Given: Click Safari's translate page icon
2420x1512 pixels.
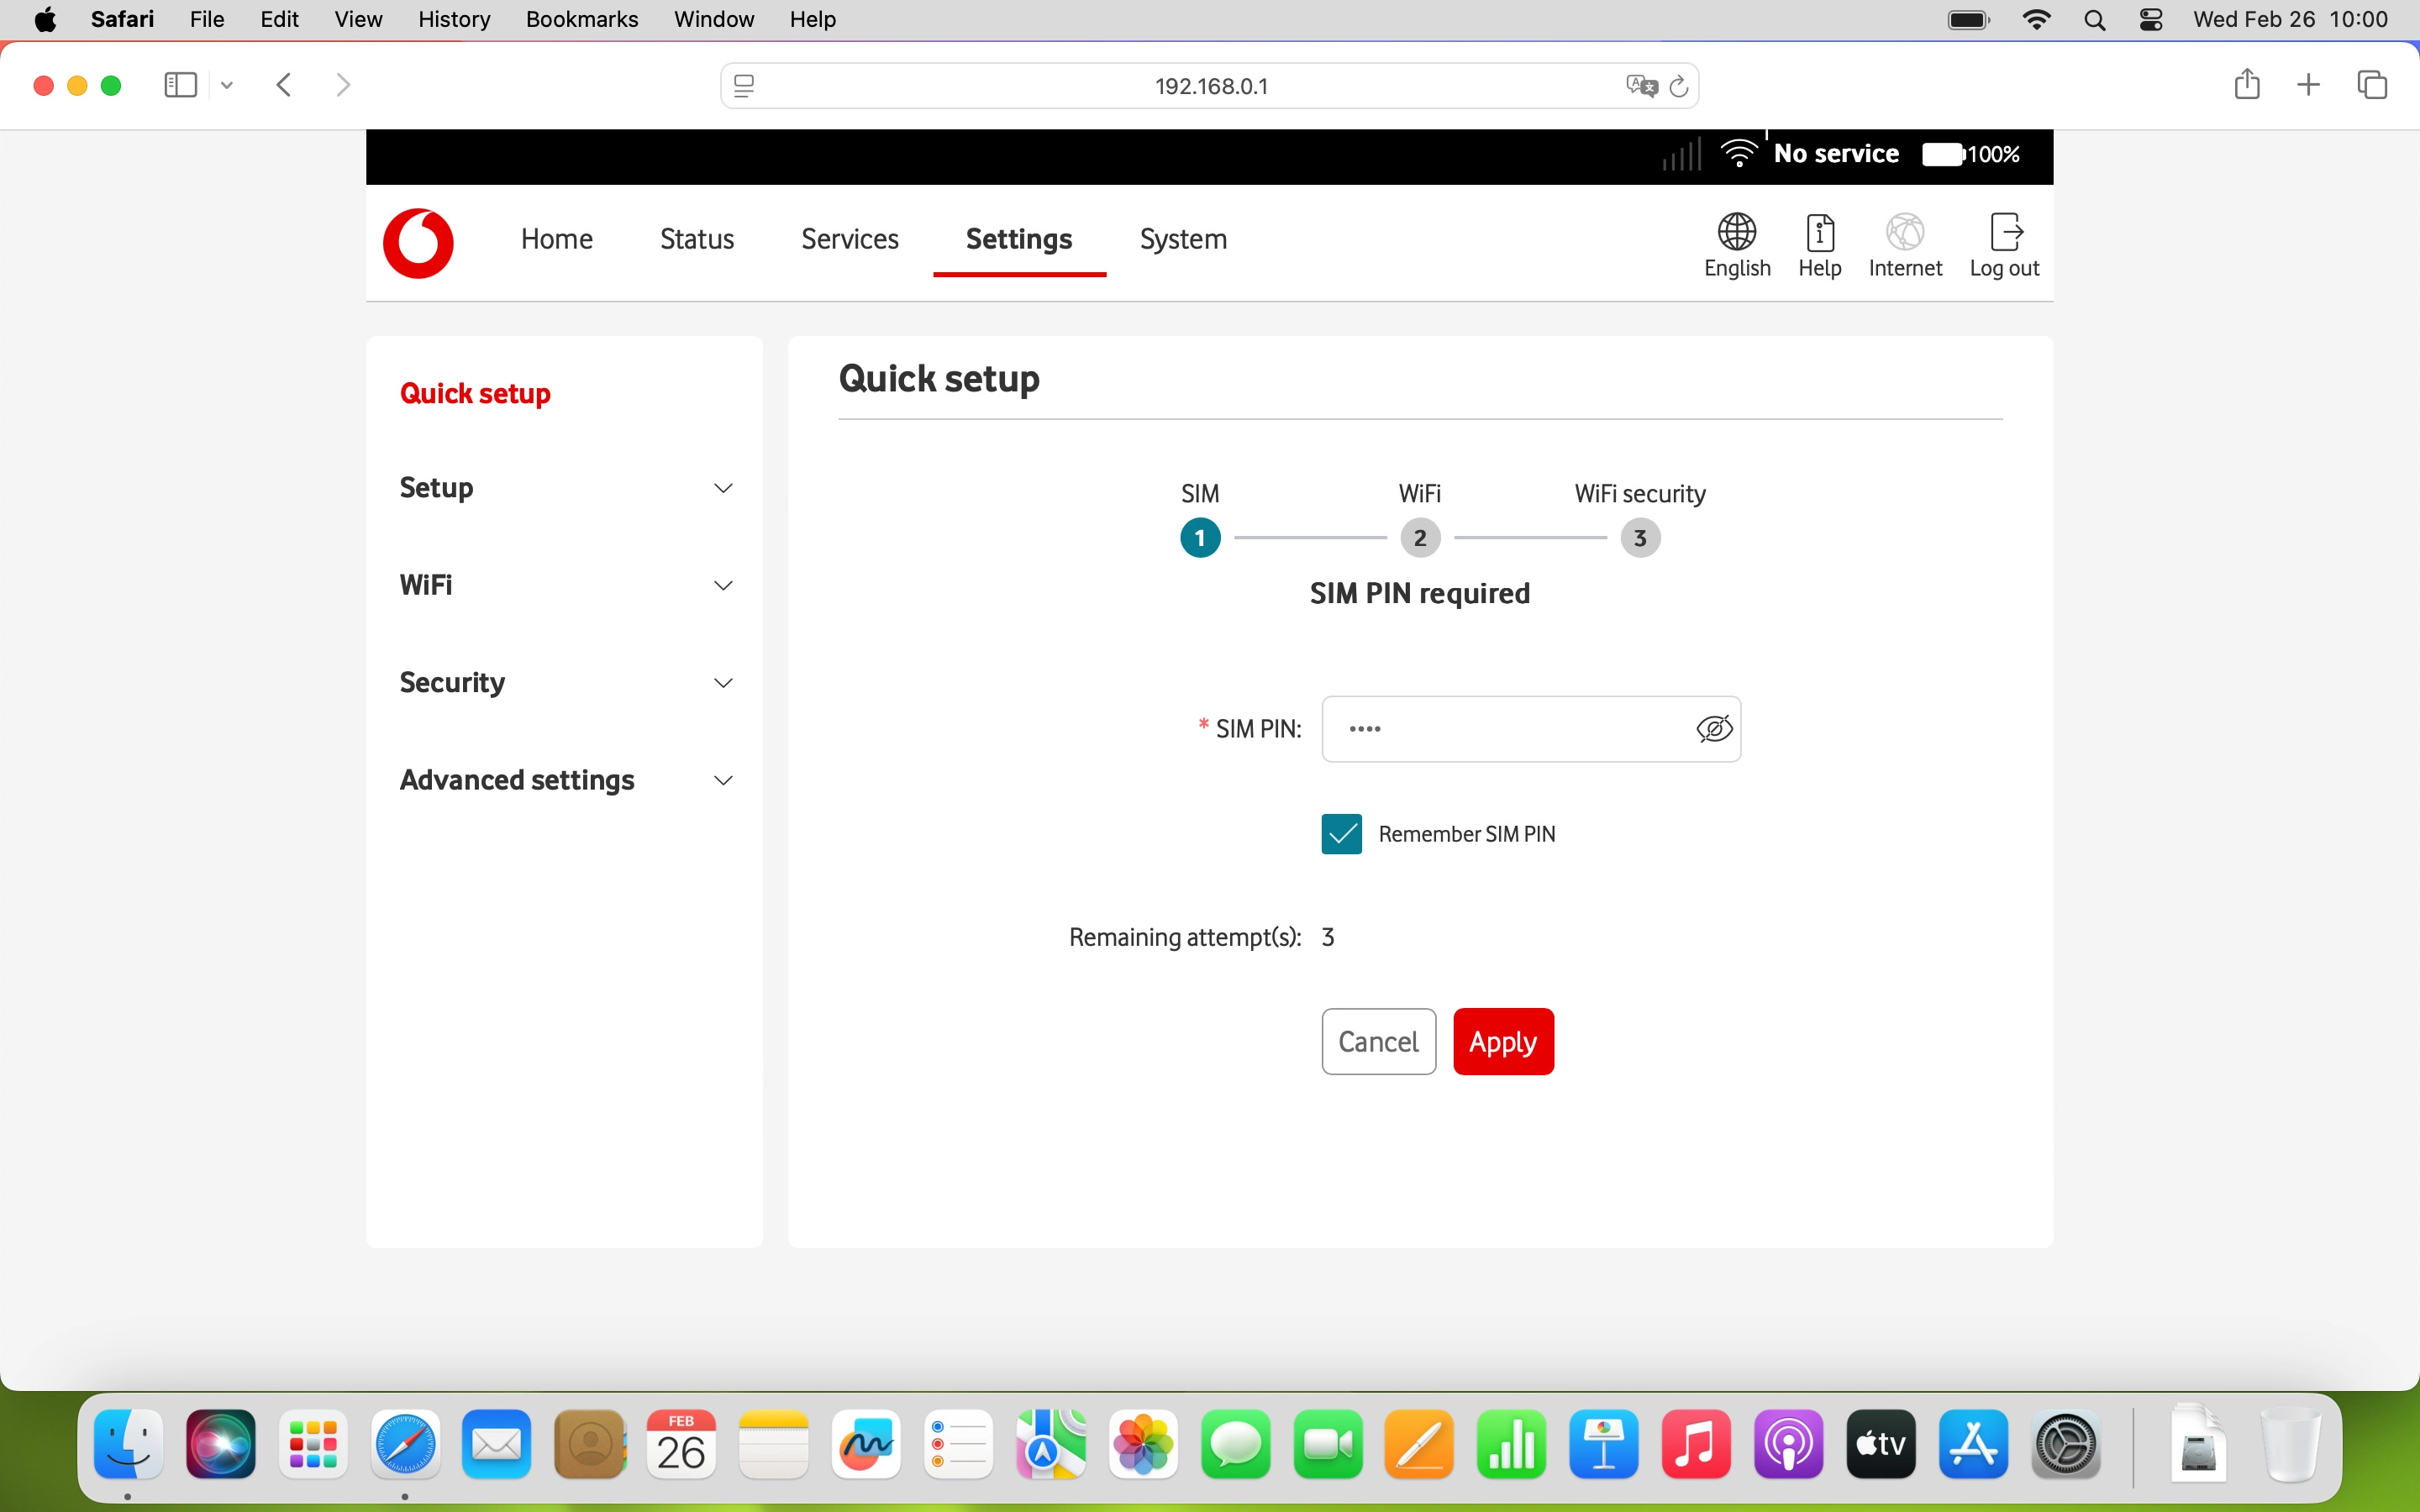Looking at the screenshot, I should [x=1641, y=86].
